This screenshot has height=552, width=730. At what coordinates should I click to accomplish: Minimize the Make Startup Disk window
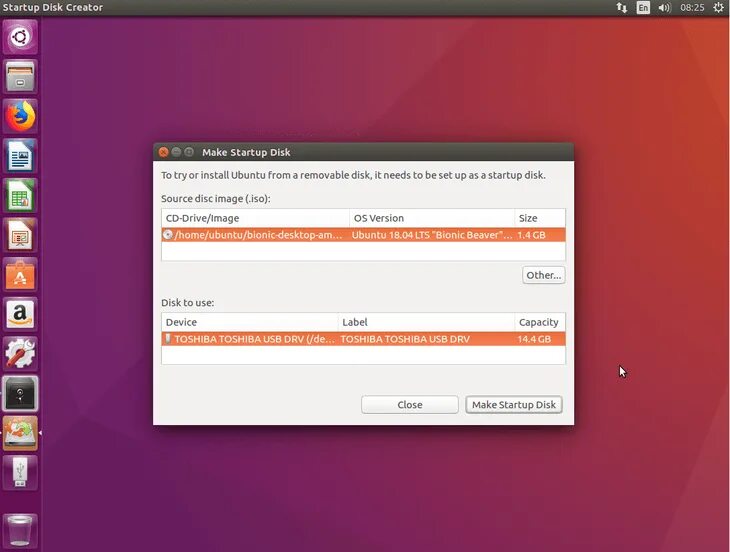[176, 152]
